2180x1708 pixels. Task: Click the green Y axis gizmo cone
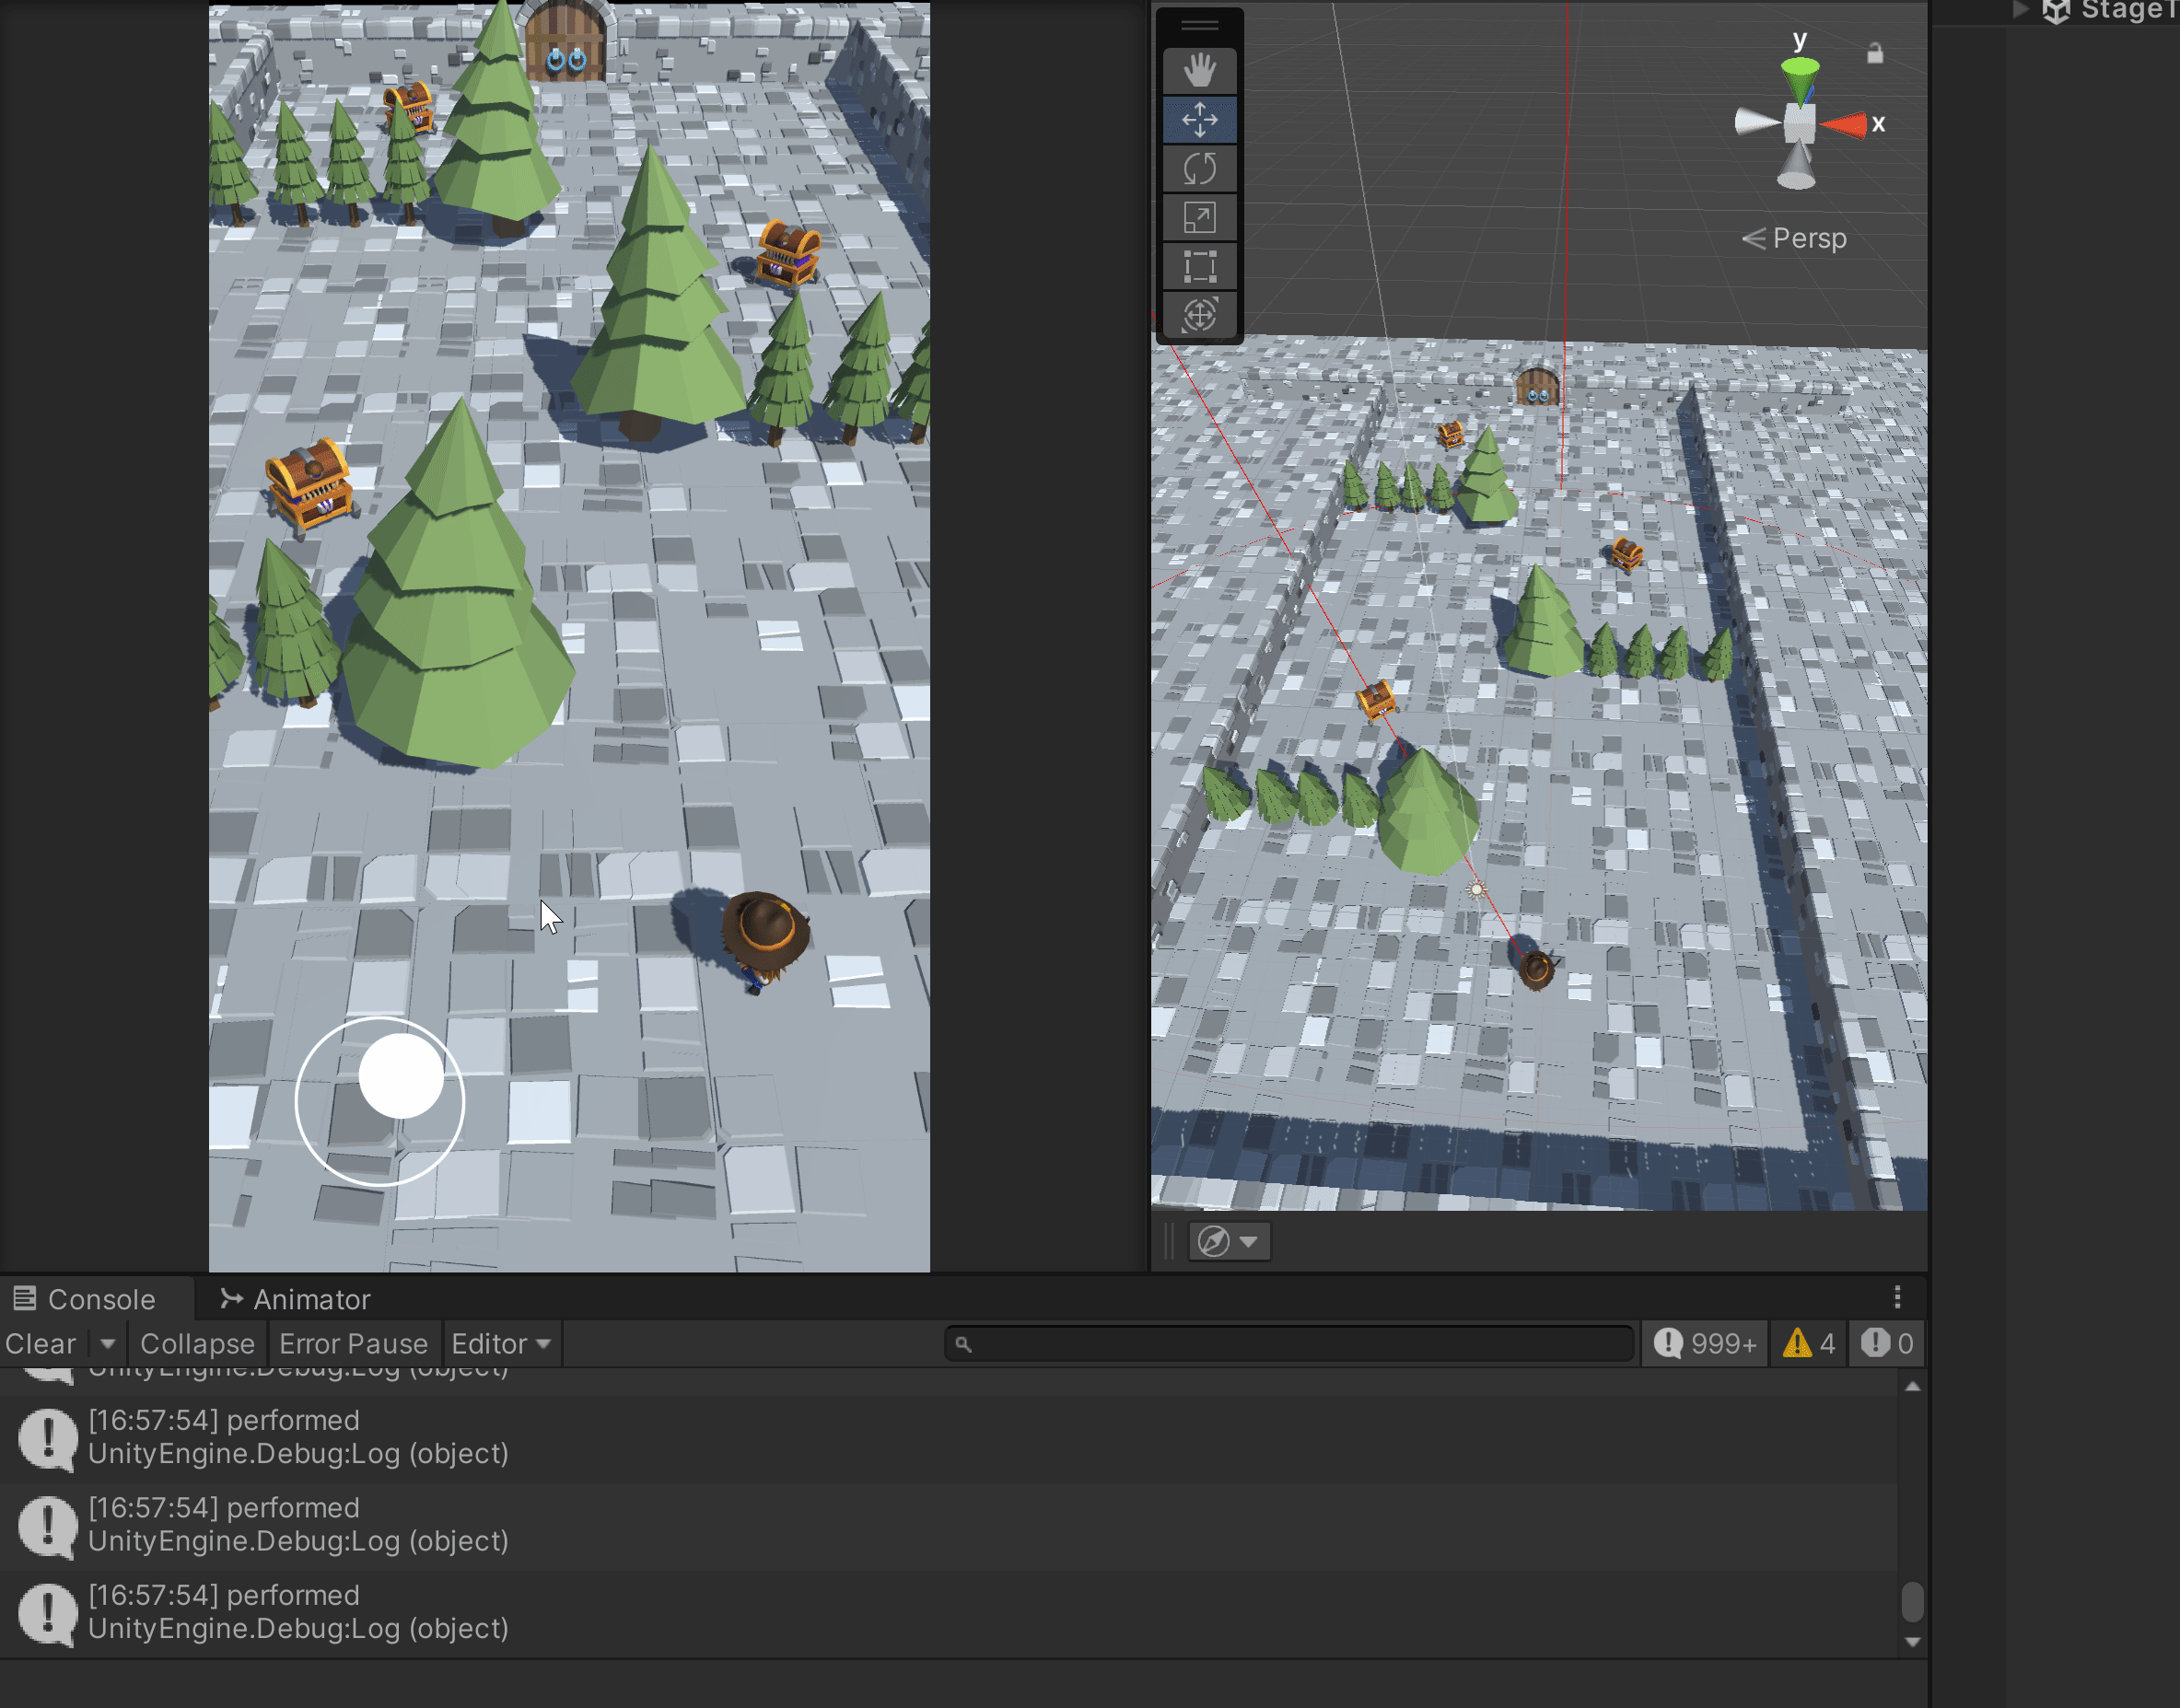(x=1800, y=78)
